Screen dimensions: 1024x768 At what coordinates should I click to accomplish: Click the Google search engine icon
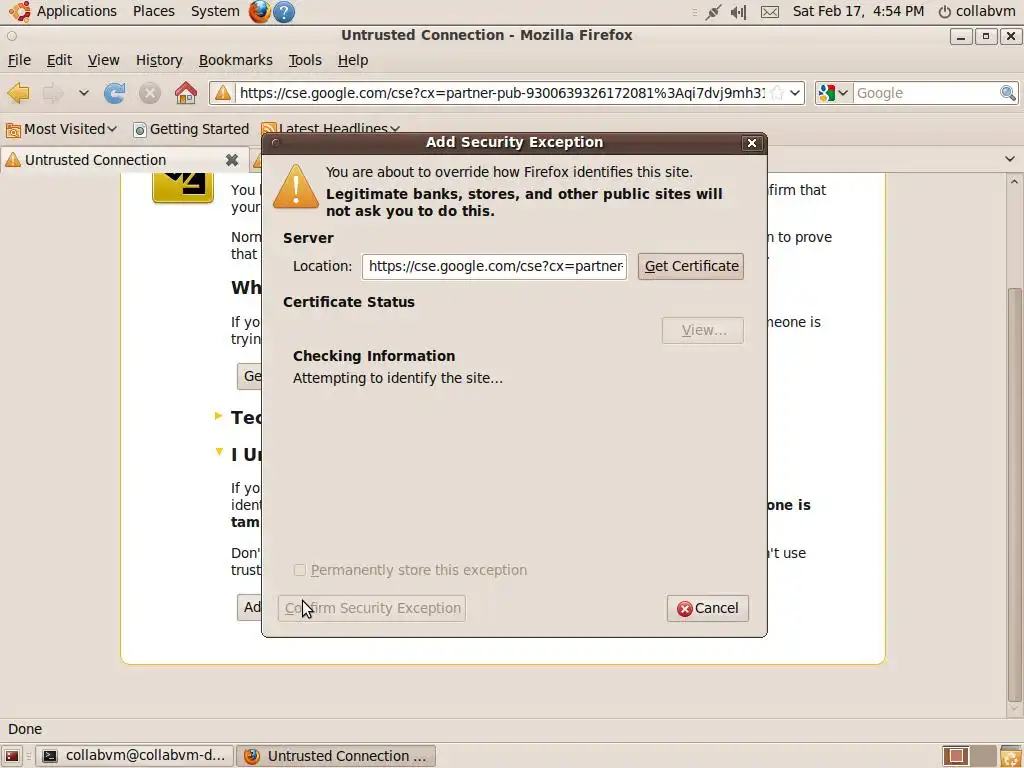pos(826,93)
